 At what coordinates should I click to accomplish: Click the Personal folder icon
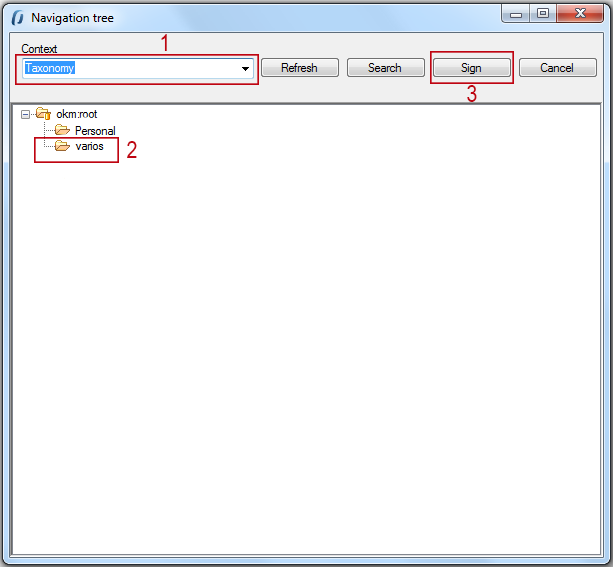point(62,129)
